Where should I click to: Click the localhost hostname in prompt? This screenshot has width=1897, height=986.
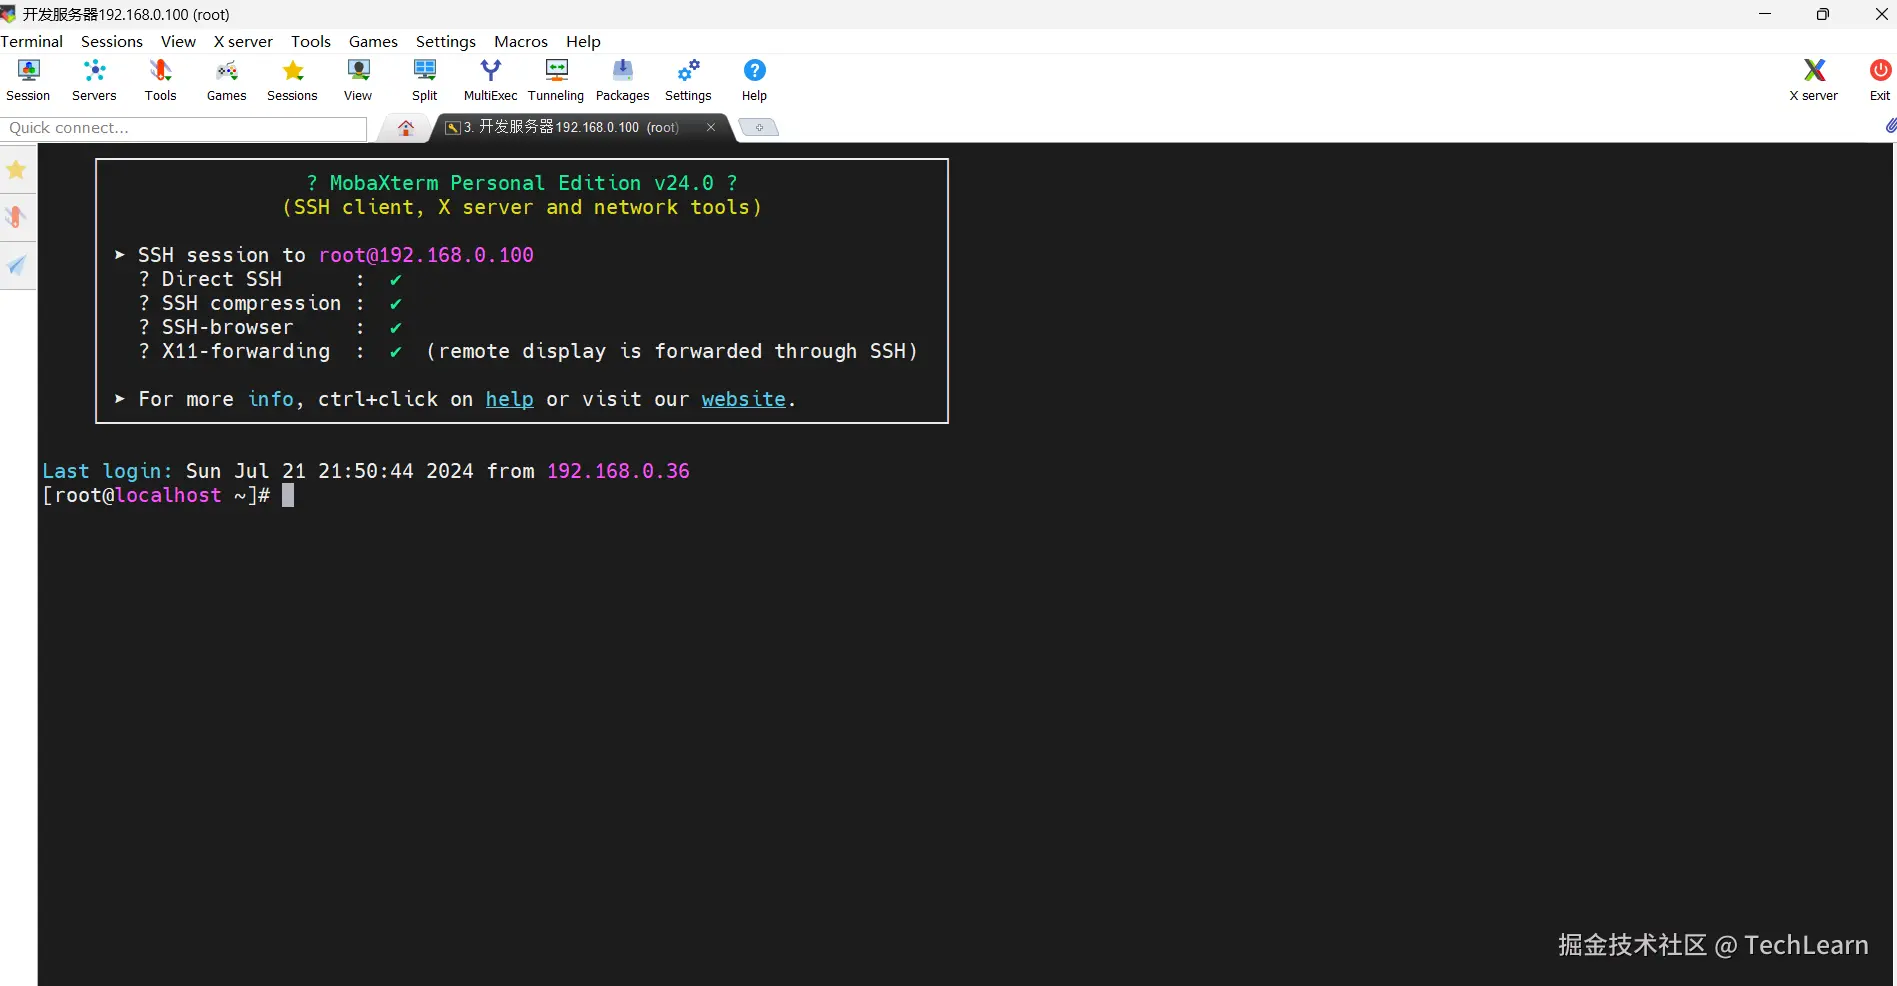(168, 495)
